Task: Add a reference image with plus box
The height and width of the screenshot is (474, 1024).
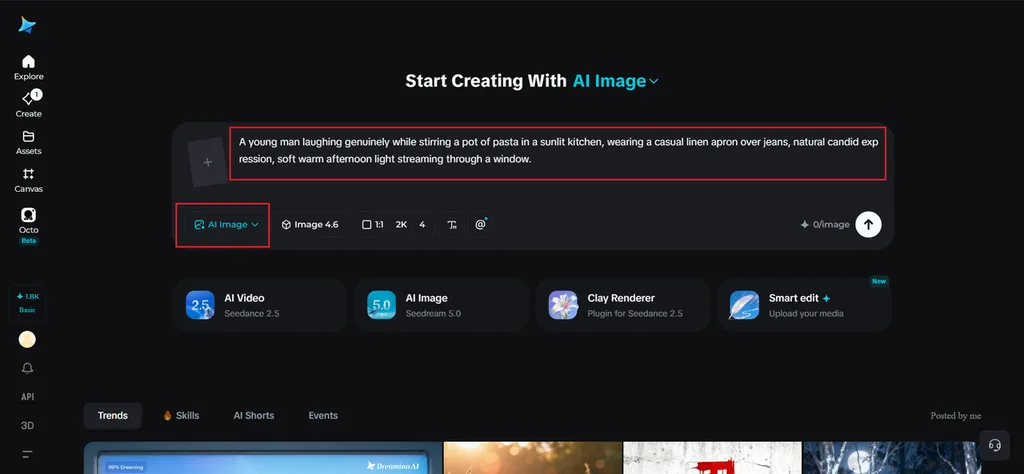Action: pos(208,163)
